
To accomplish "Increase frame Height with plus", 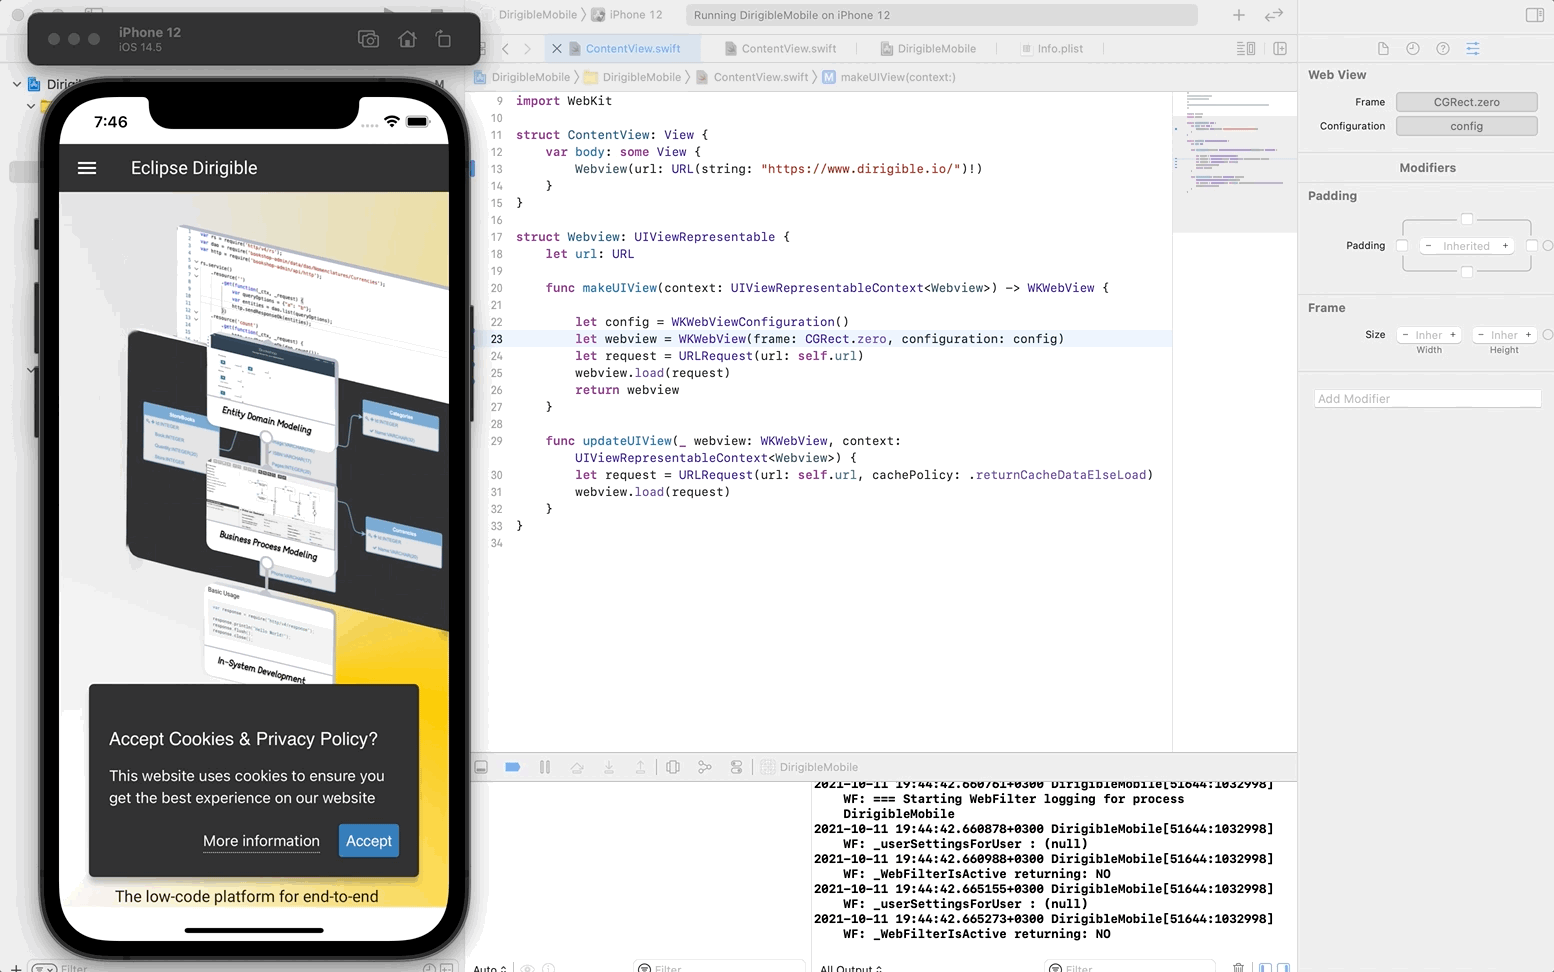I will click(x=1528, y=335).
